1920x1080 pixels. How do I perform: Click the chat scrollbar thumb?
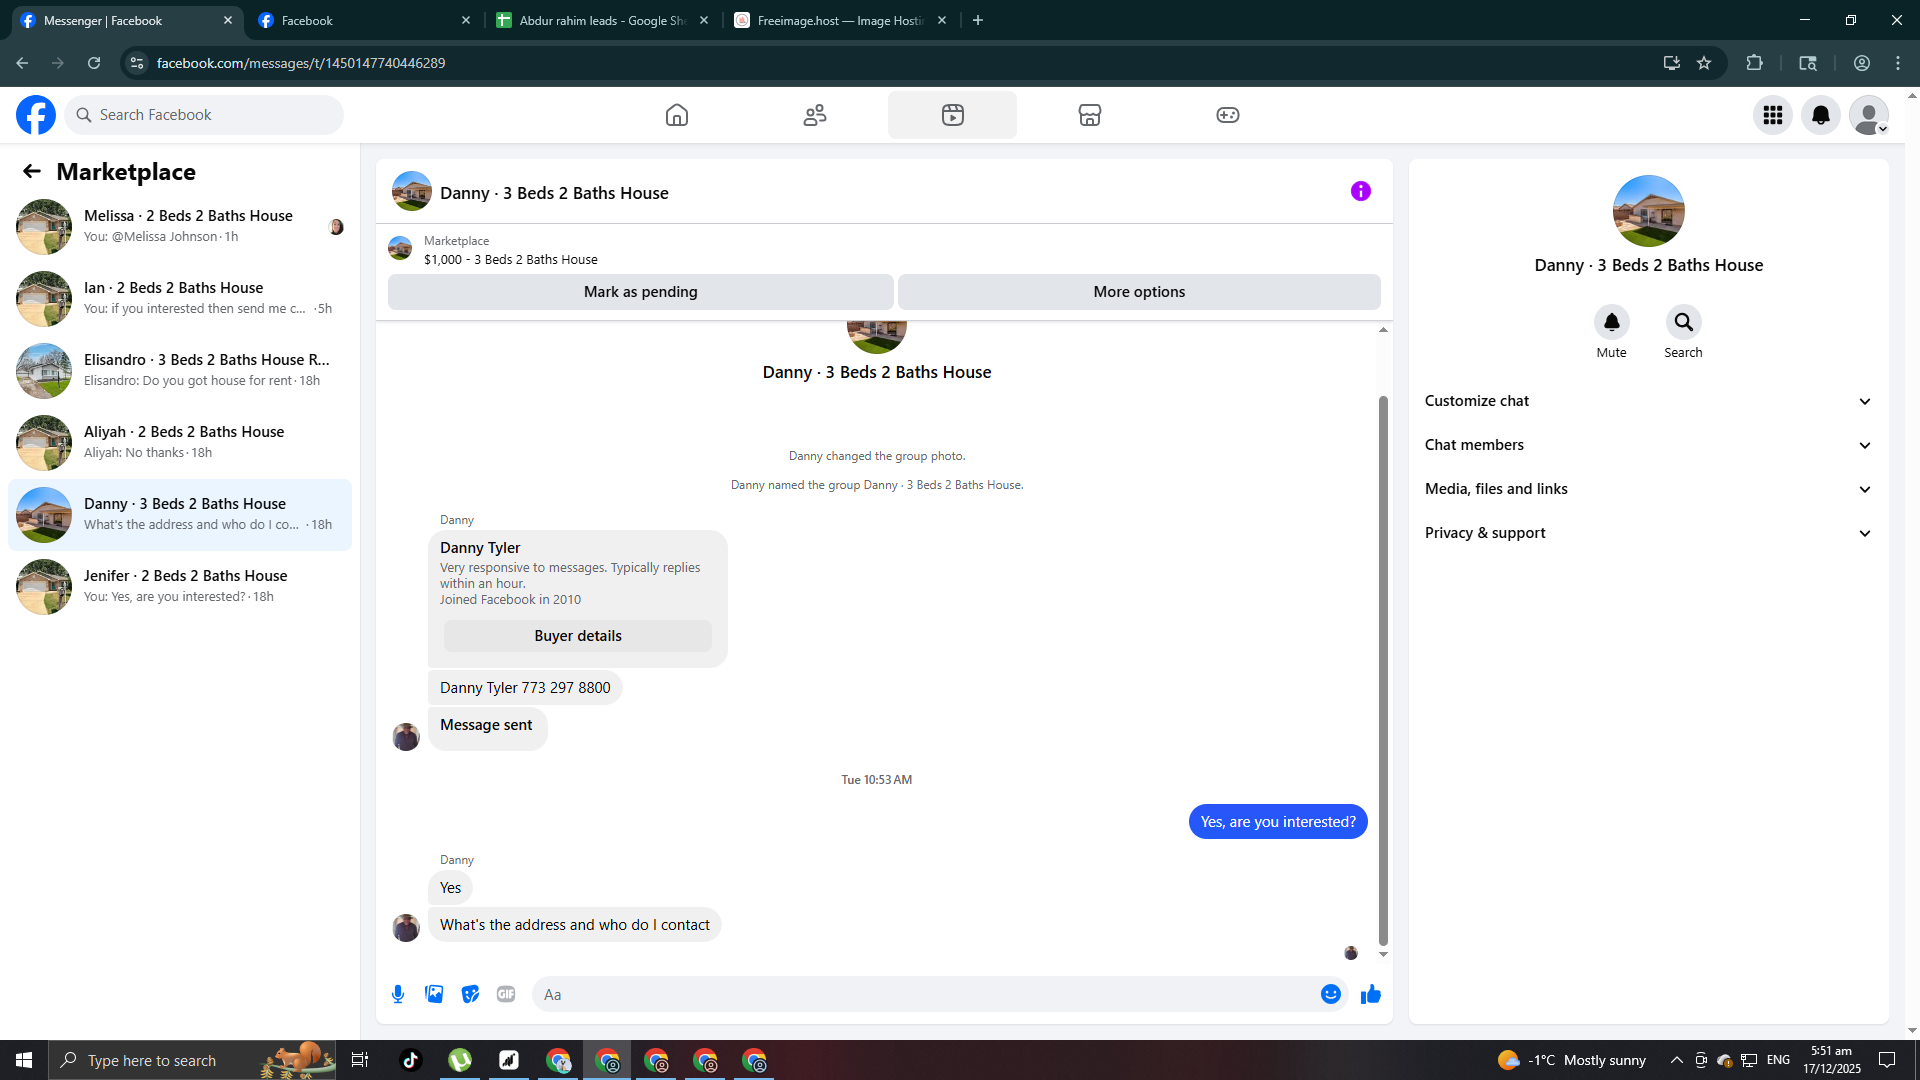[1383, 670]
